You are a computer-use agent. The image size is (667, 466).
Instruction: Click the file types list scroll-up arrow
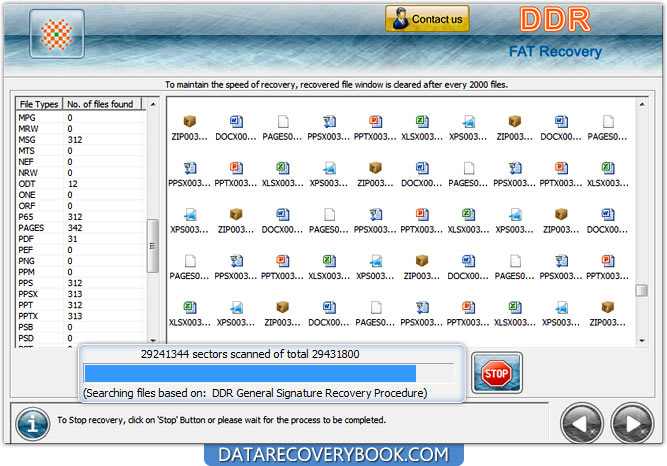tap(153, 104)
